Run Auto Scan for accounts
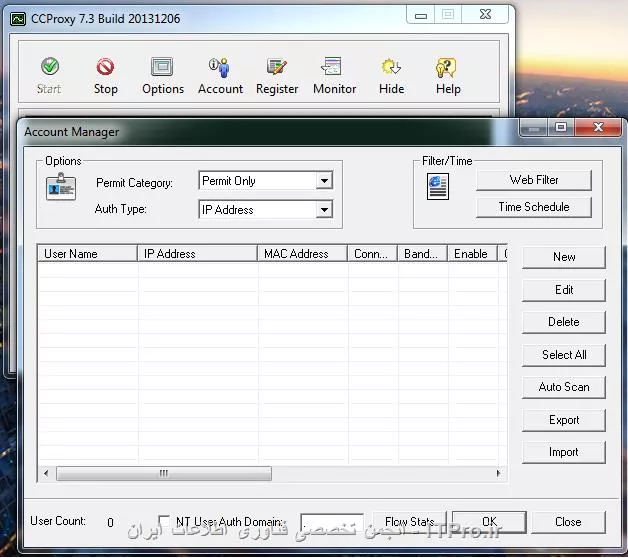628x558 pixels. (x=564, y=387)
